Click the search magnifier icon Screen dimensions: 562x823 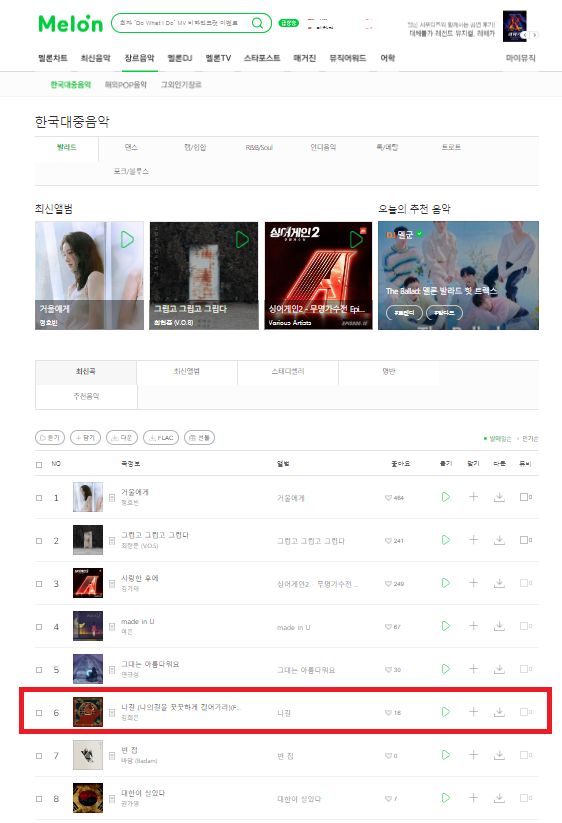(258, 23)
